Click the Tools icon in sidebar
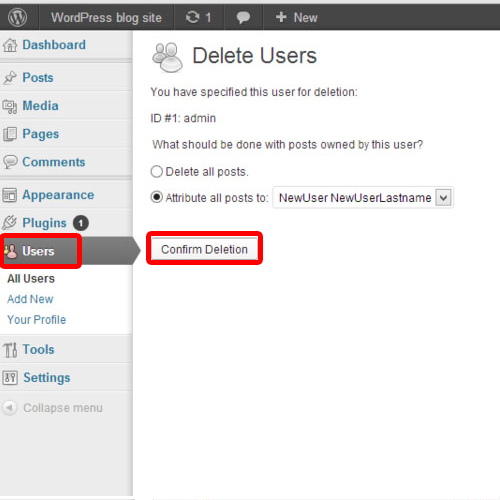 click(x=10, y=350)
